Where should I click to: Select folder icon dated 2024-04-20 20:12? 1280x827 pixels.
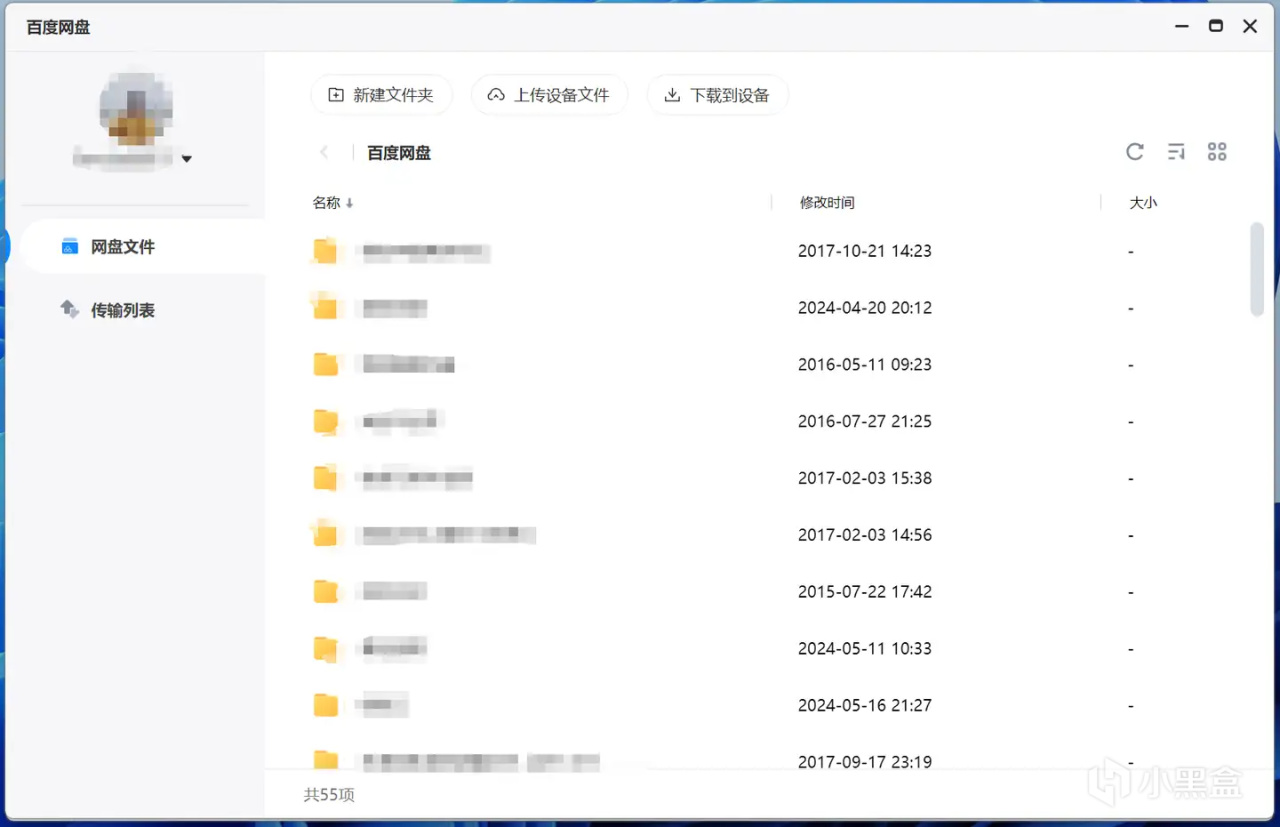(325, 308)
